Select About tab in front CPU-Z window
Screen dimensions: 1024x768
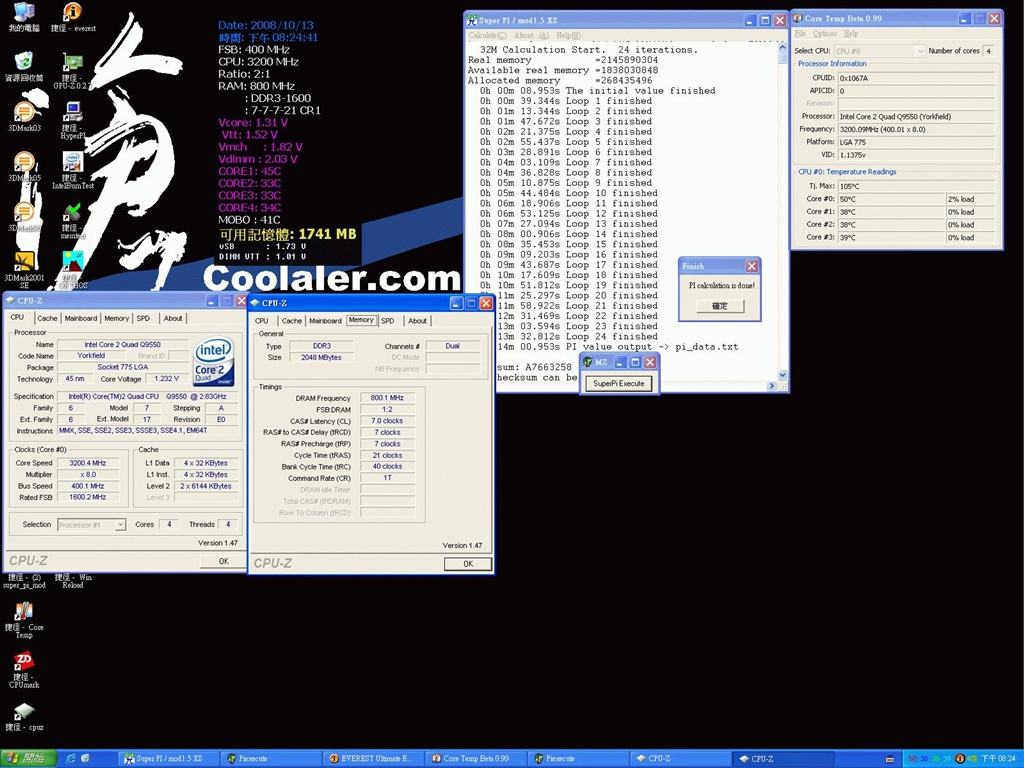[417, 321]
